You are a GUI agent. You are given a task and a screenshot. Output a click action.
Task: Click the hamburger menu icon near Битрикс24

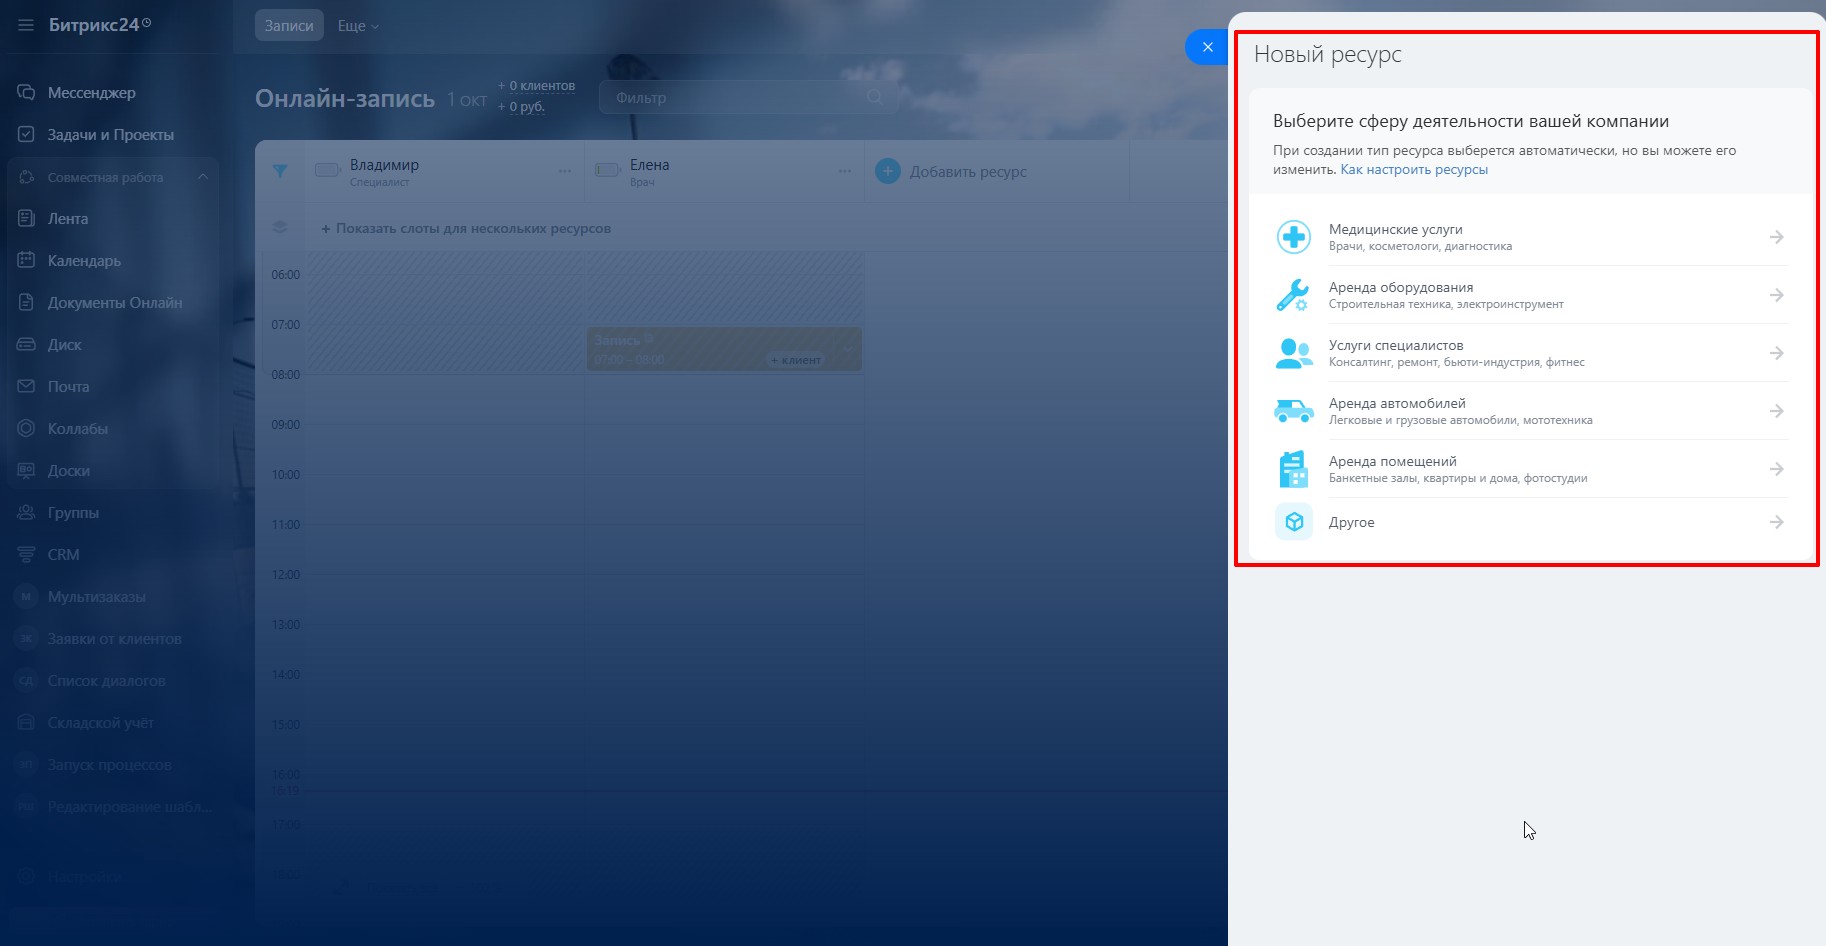click(26, 25)
